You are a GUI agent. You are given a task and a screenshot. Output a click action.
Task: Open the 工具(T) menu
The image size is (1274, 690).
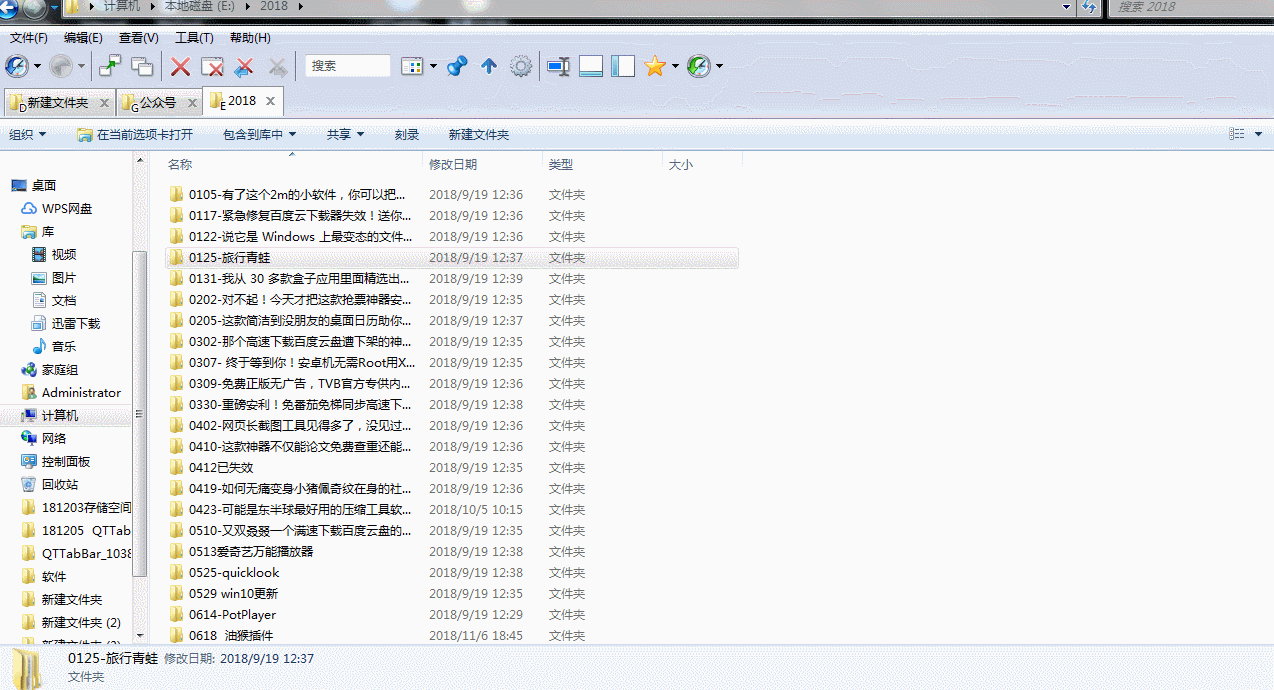click(194, 38)
